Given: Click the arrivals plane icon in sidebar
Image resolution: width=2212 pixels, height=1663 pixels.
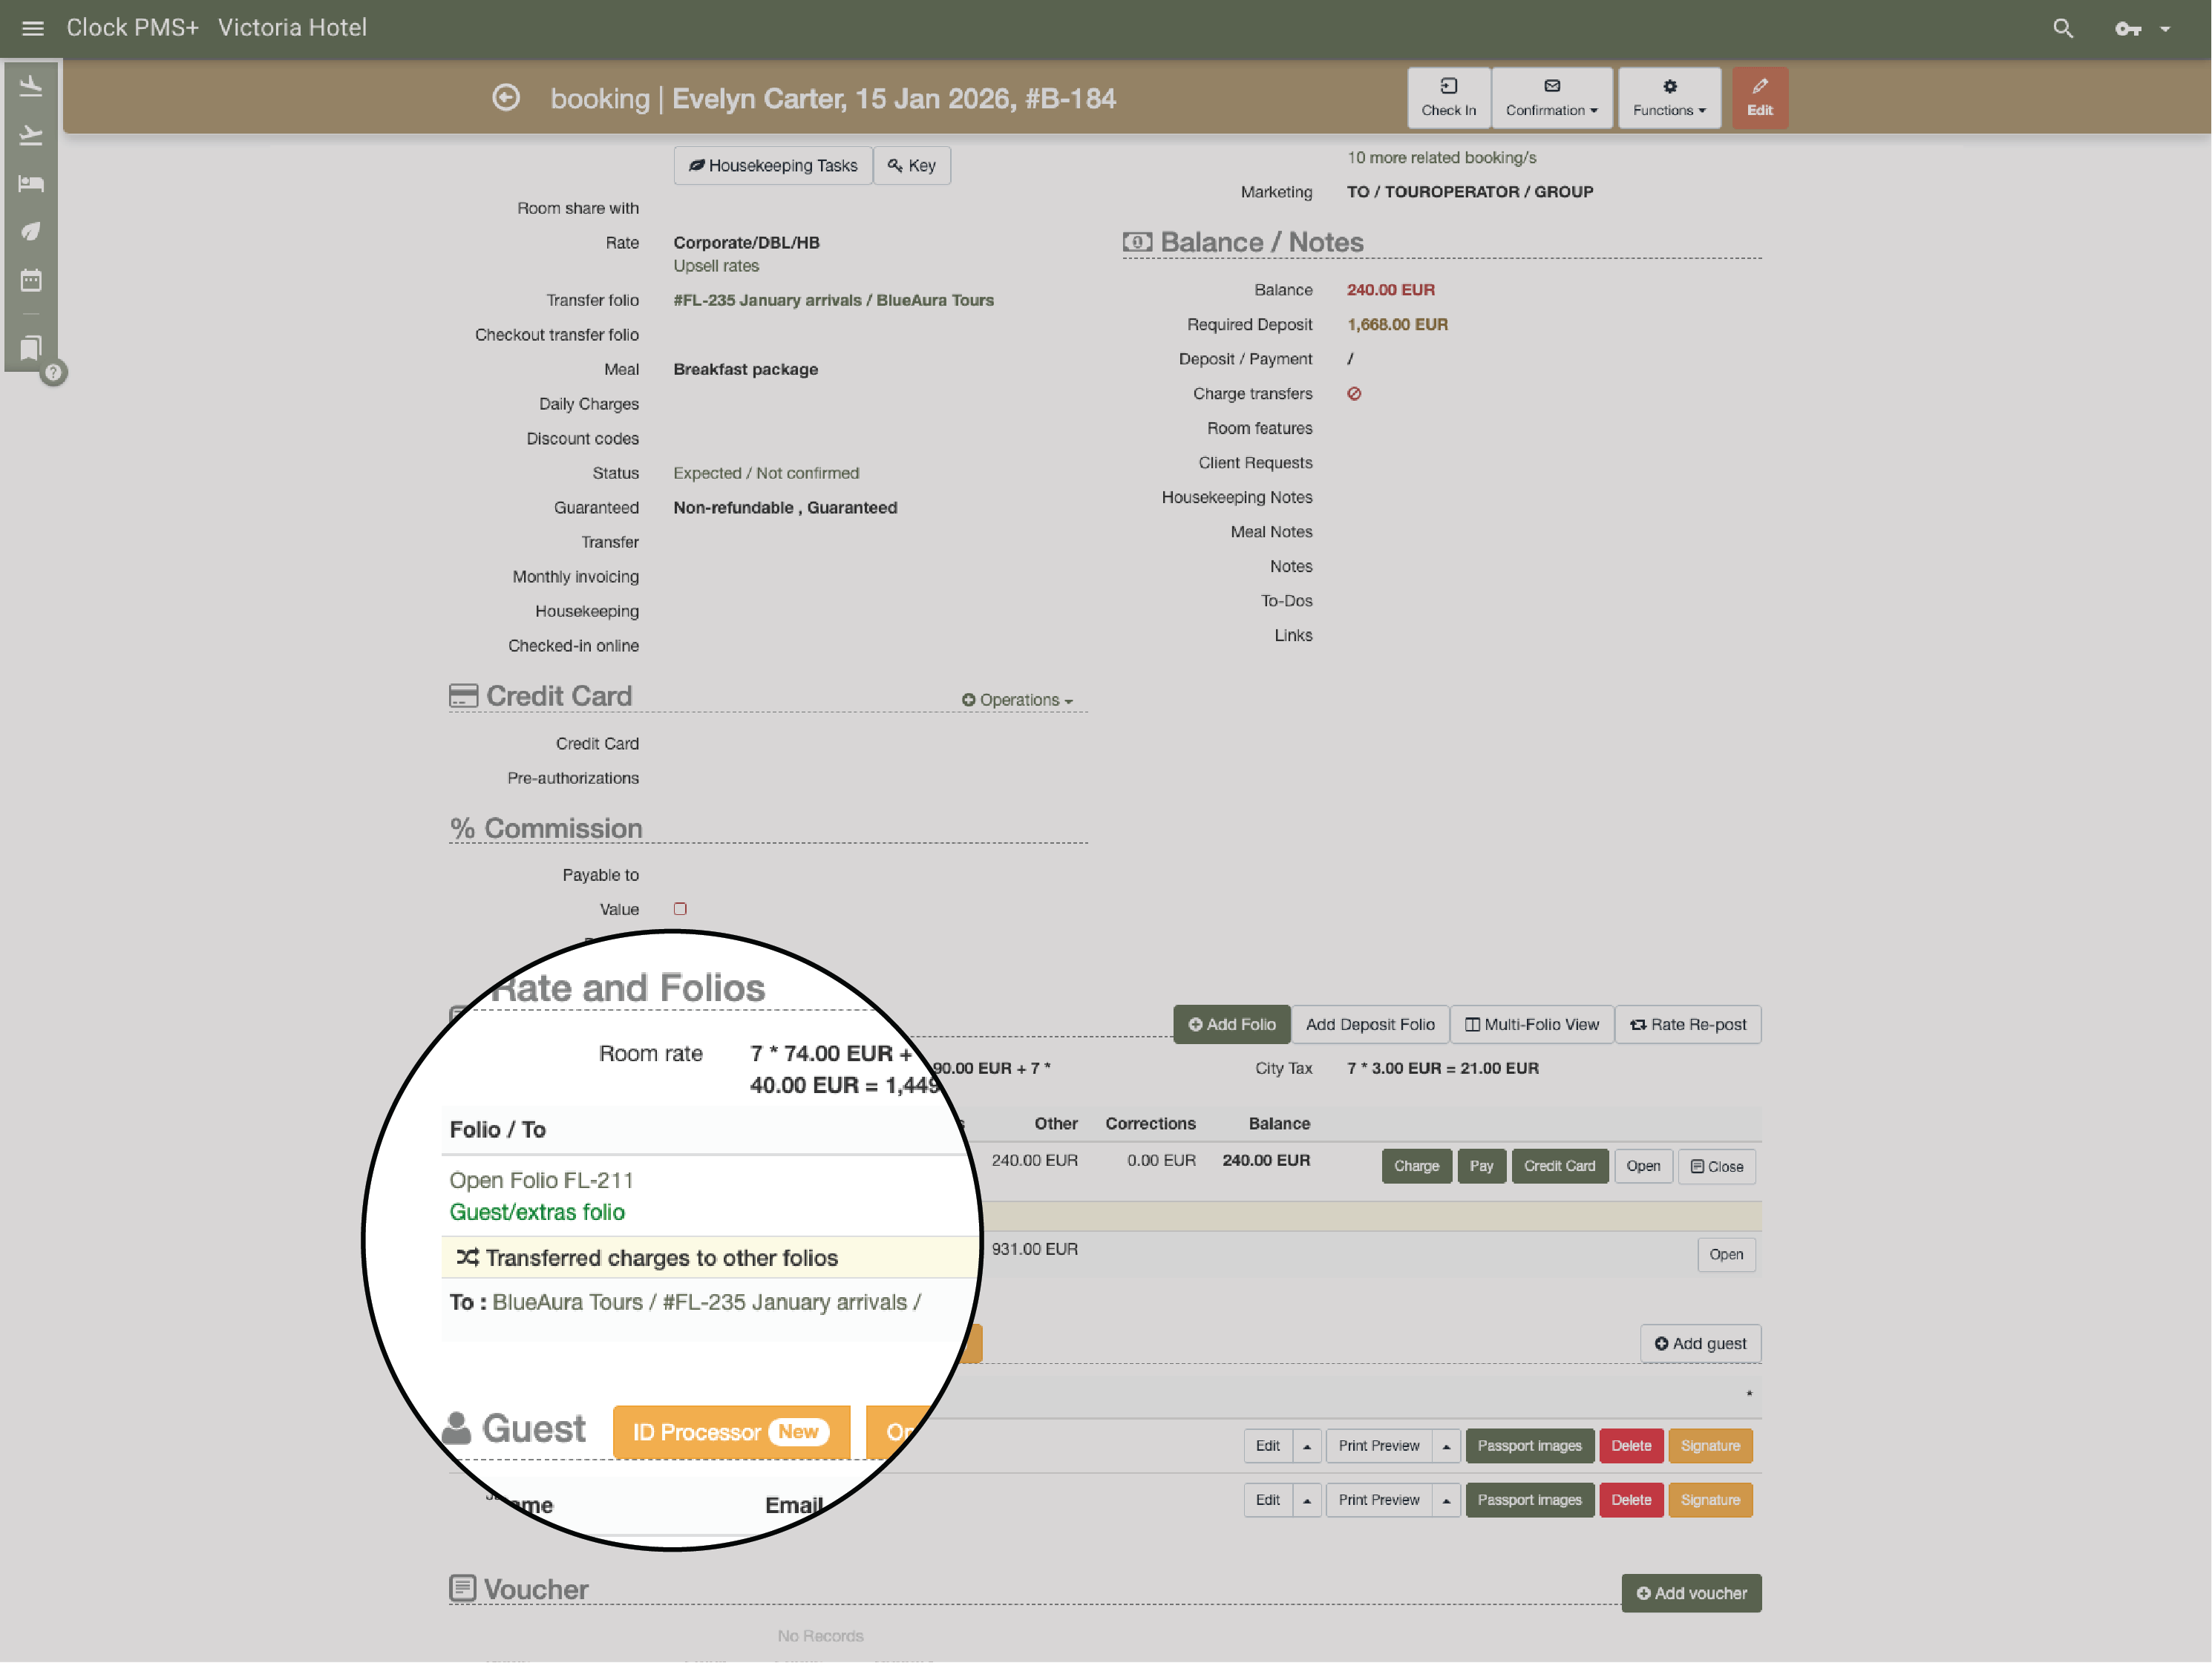Looking at the screenshot, I should (x=31, y=86).
